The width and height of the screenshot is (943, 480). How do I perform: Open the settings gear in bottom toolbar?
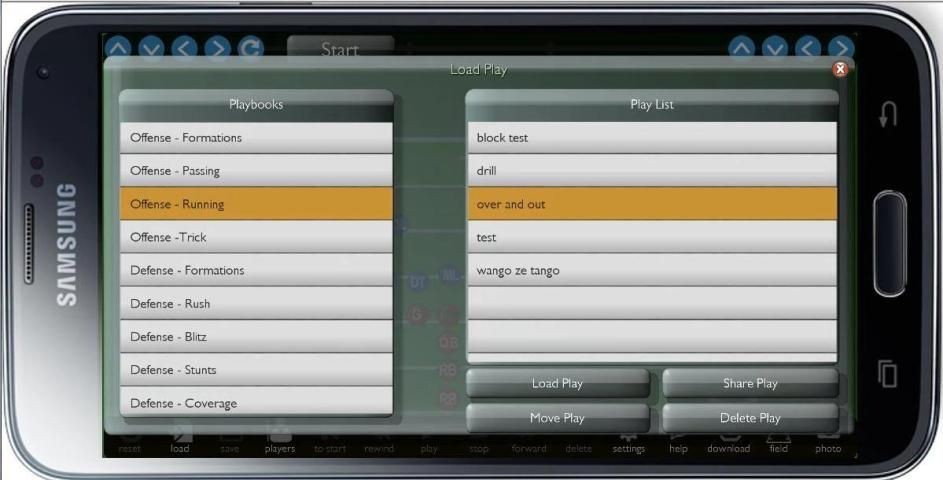(629, 441)
